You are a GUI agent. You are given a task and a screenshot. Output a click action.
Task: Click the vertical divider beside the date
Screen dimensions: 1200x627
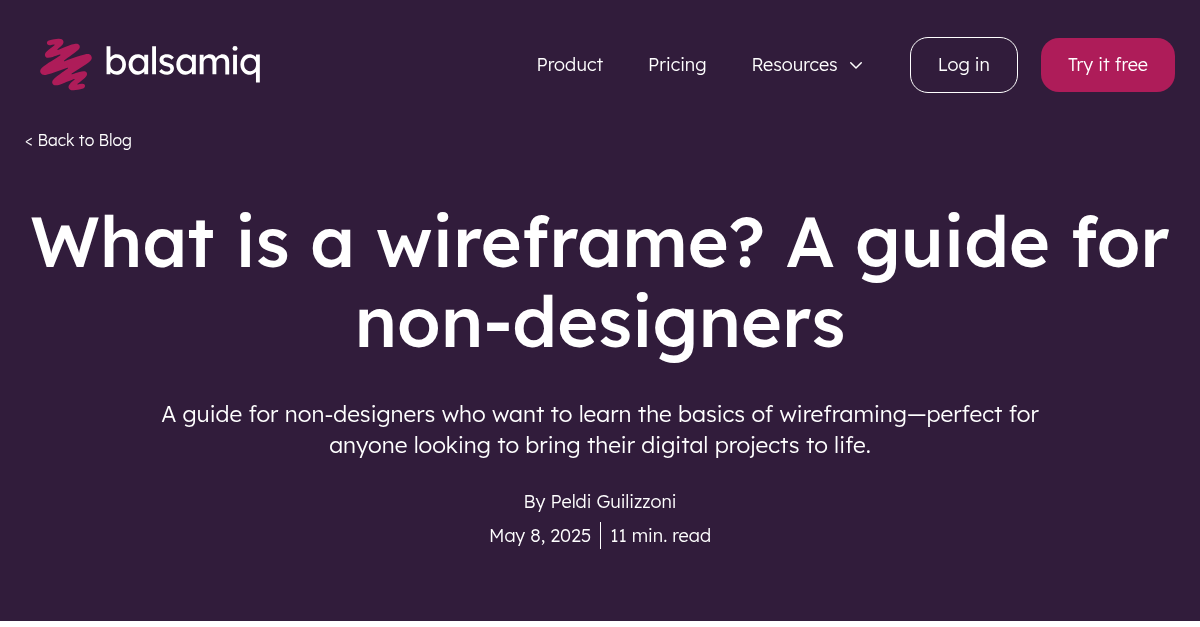(x=601, y=536)
